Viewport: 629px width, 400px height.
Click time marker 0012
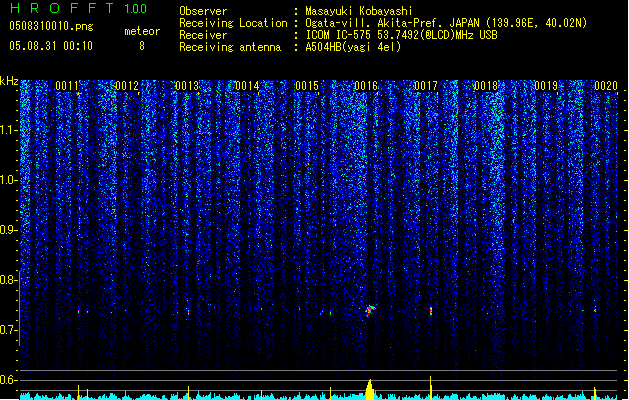(x=127, y=86)
